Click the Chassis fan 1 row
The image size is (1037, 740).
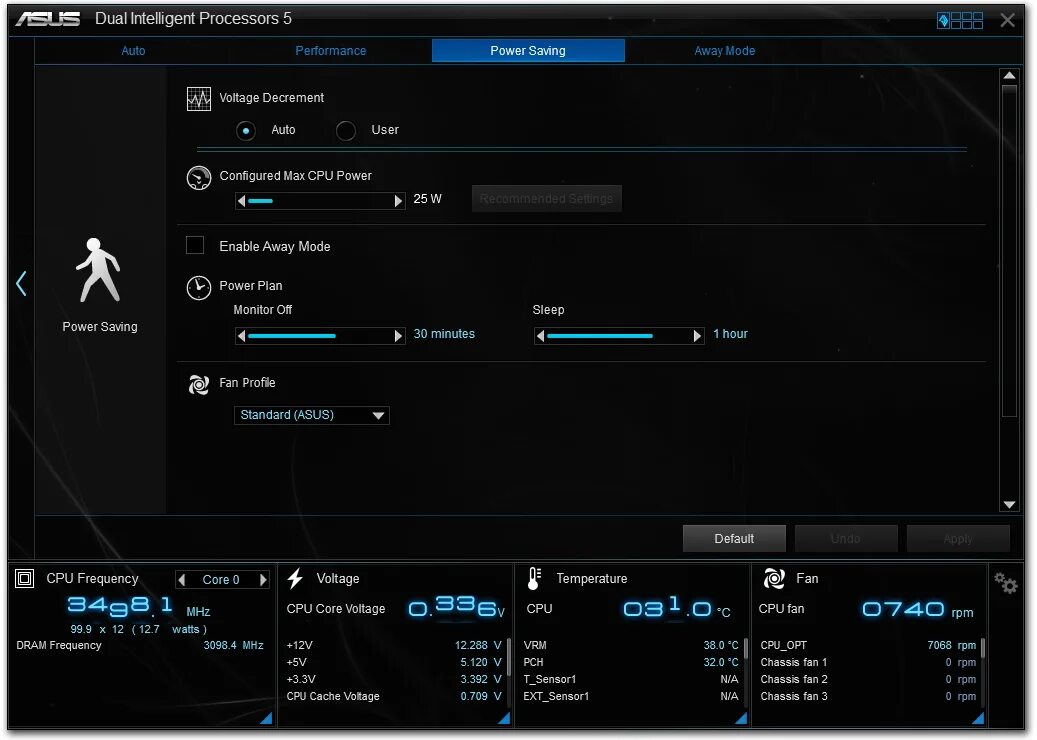pos(868,663)
